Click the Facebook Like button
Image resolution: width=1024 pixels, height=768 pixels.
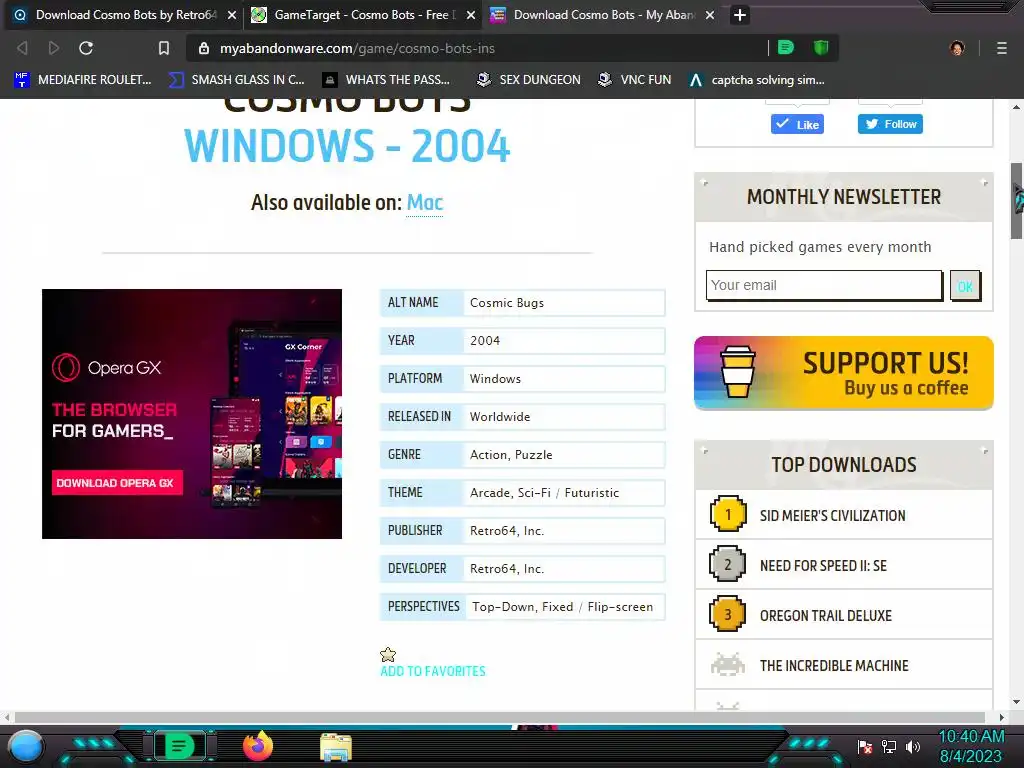797,124
